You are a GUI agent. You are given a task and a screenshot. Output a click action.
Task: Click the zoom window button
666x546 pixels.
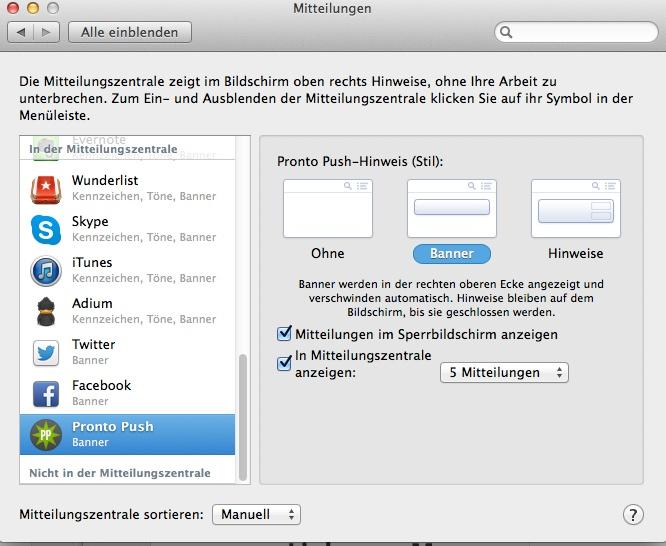pos(53,8)
